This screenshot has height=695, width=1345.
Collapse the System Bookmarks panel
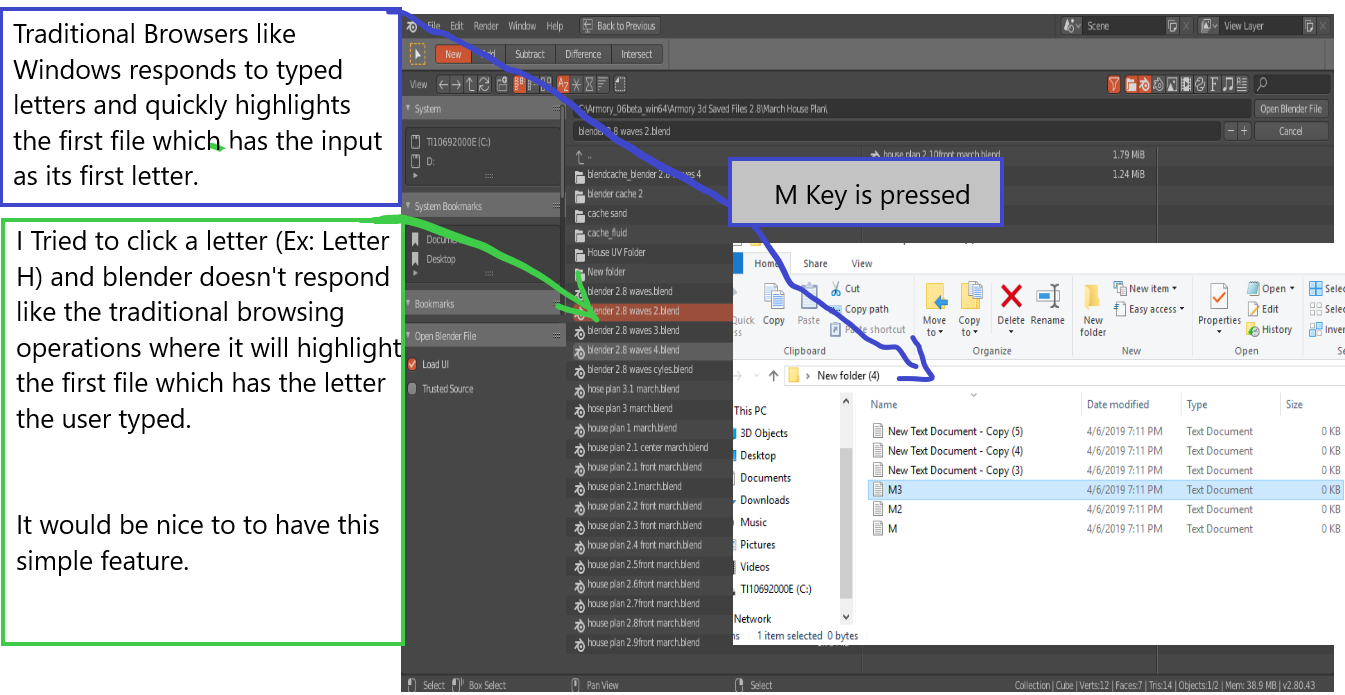[408, 206]
